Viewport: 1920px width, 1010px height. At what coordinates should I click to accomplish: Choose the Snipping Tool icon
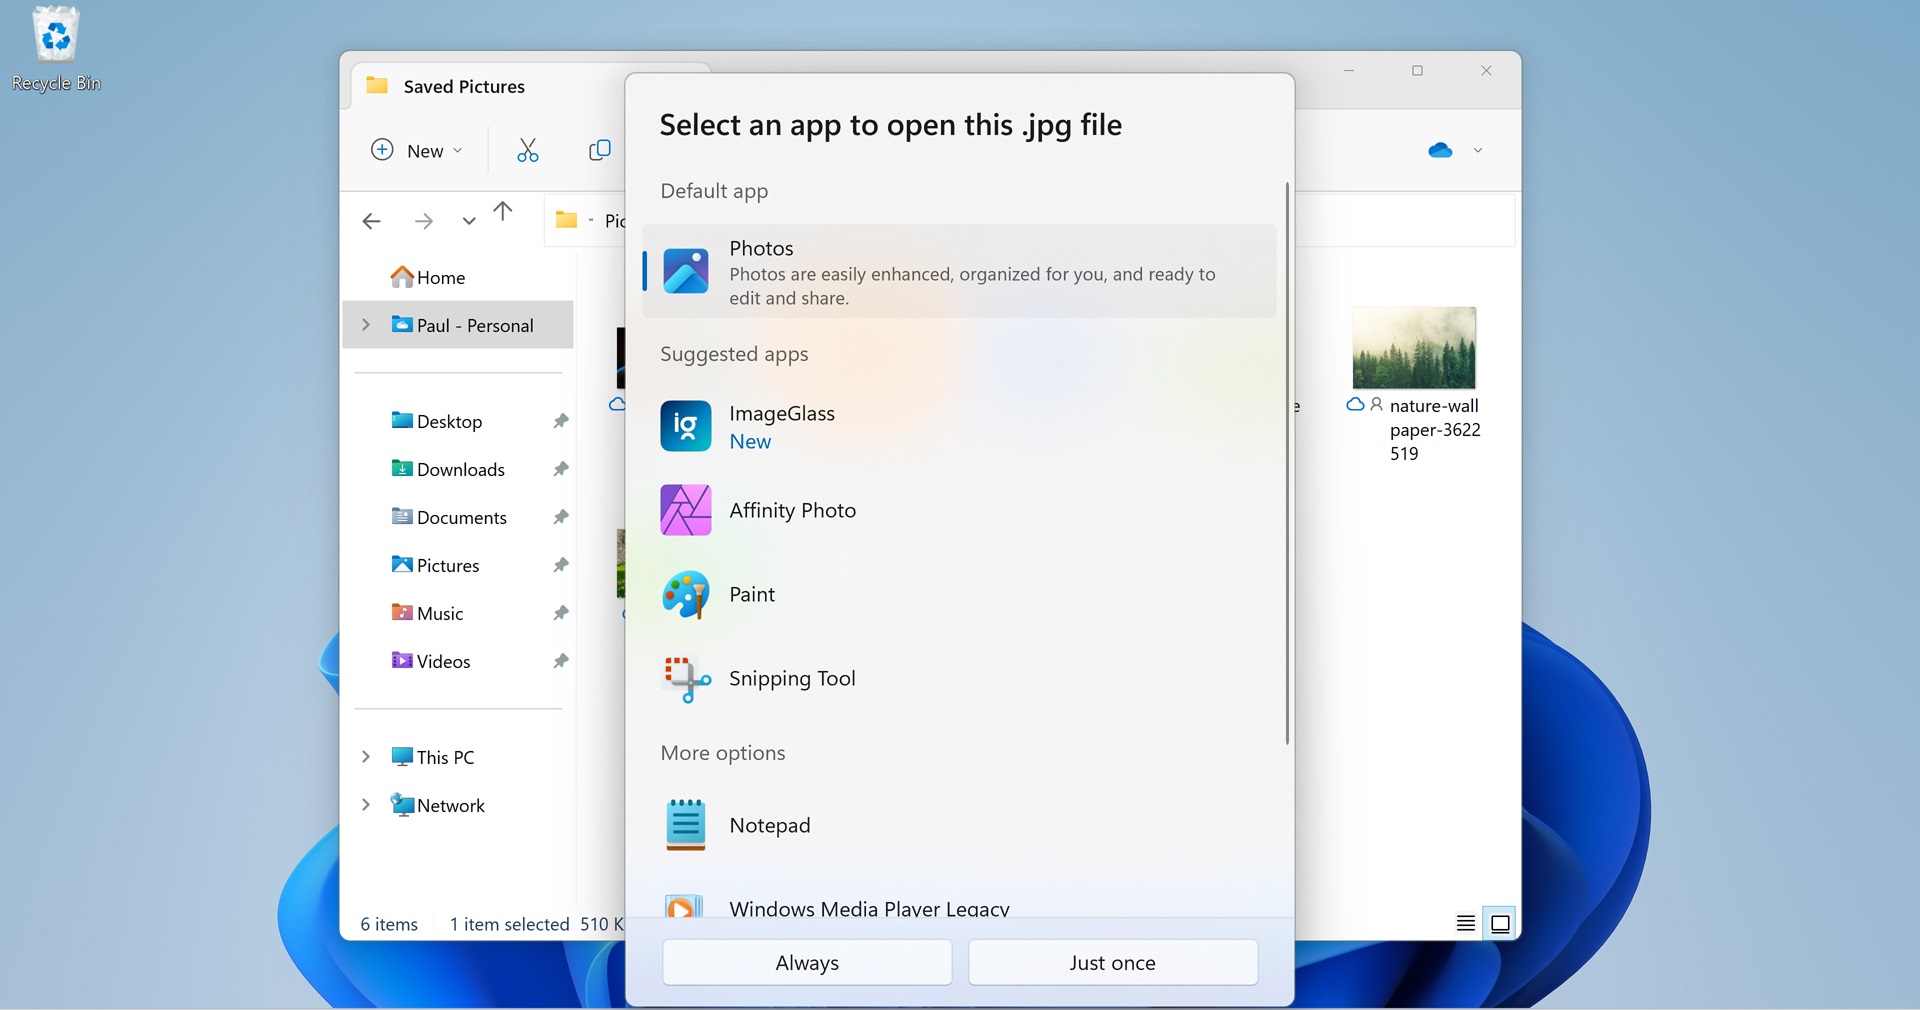click(686, 679)
